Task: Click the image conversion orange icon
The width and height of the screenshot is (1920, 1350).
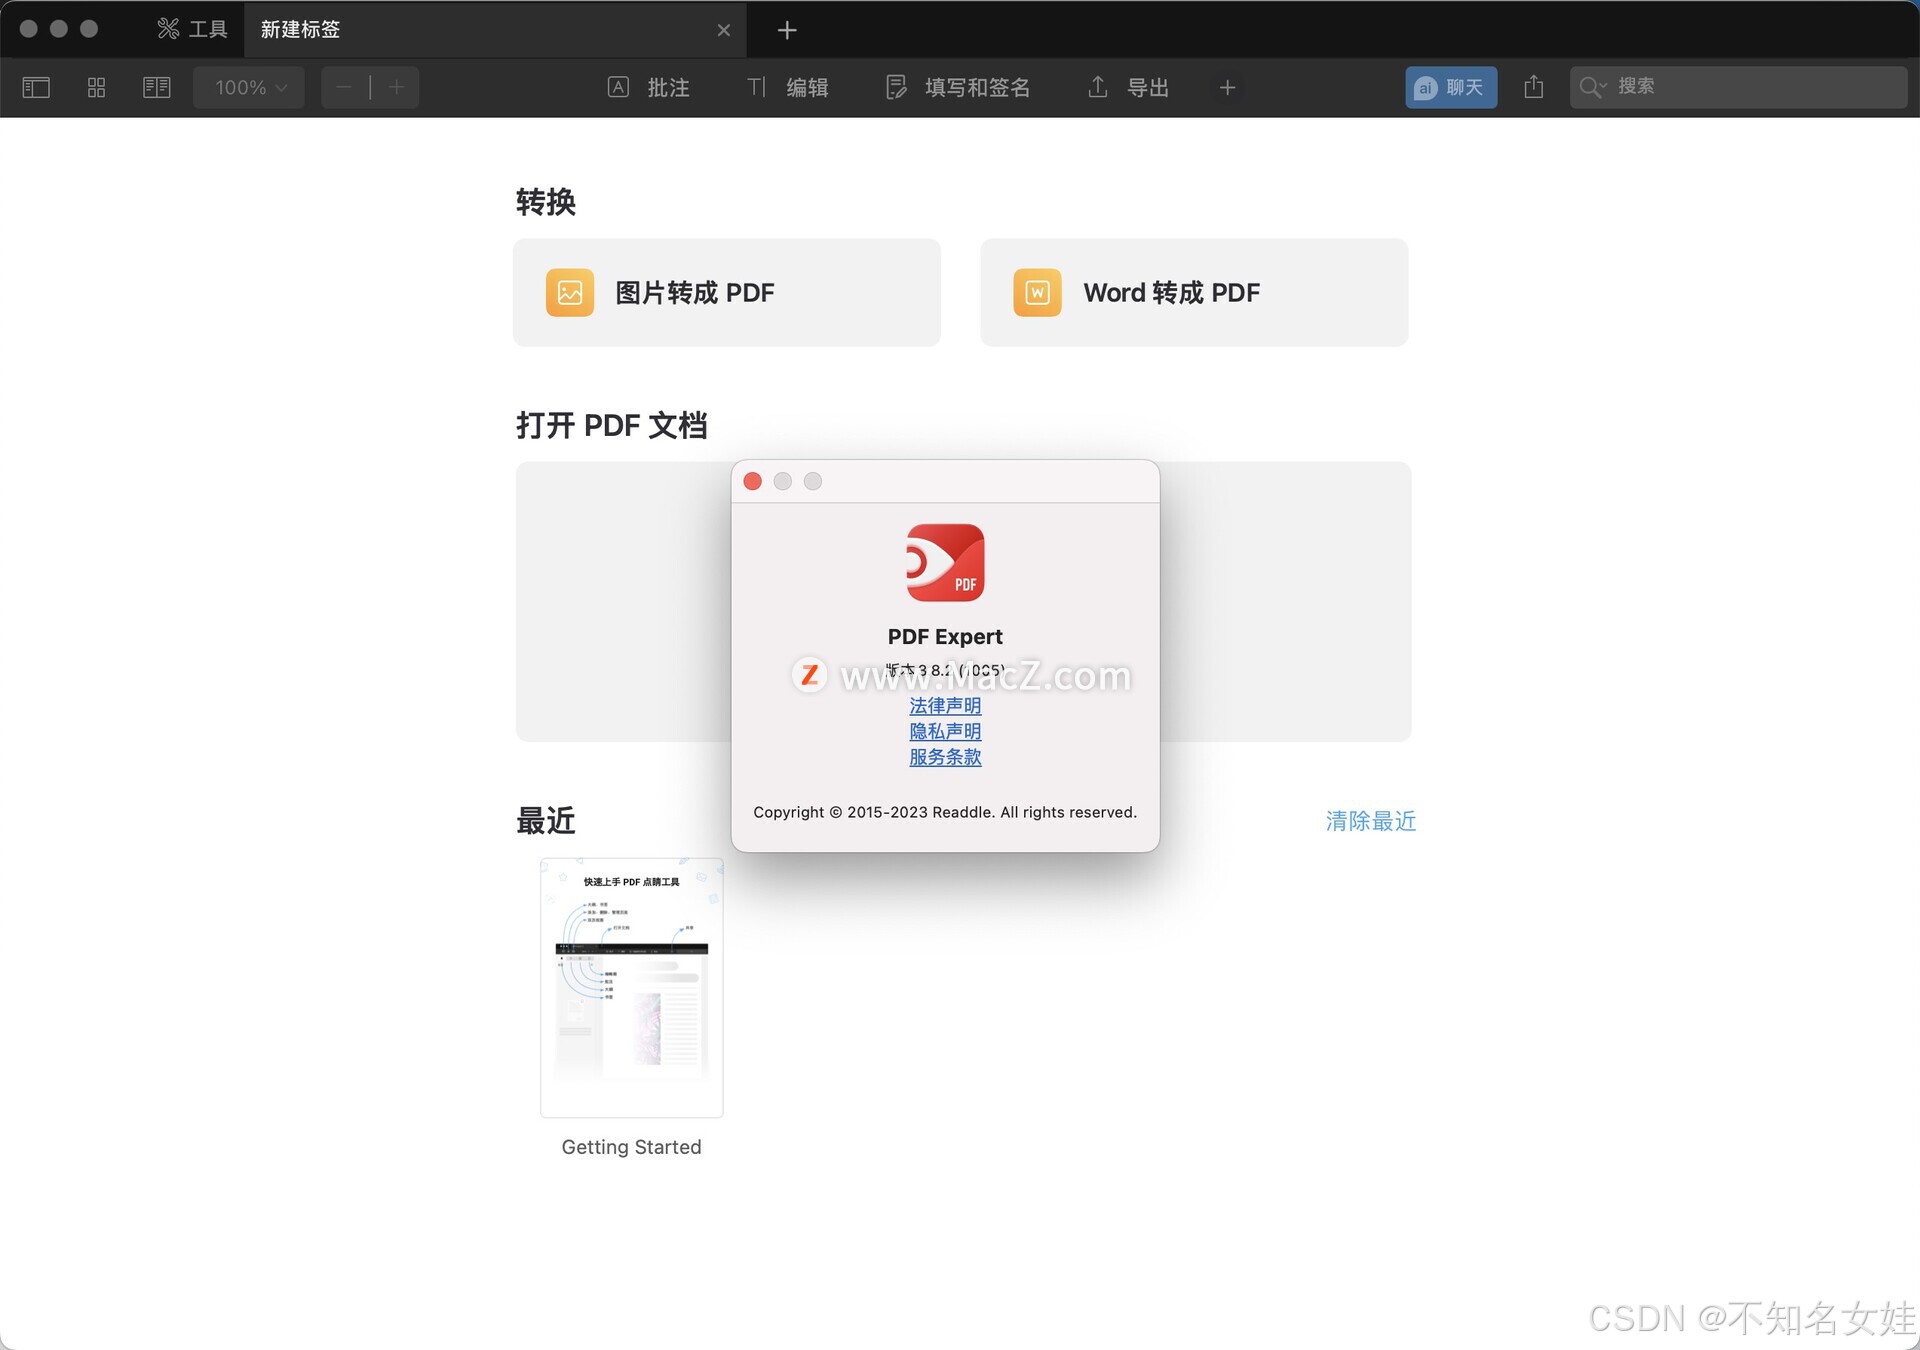Action: point(570,293)
